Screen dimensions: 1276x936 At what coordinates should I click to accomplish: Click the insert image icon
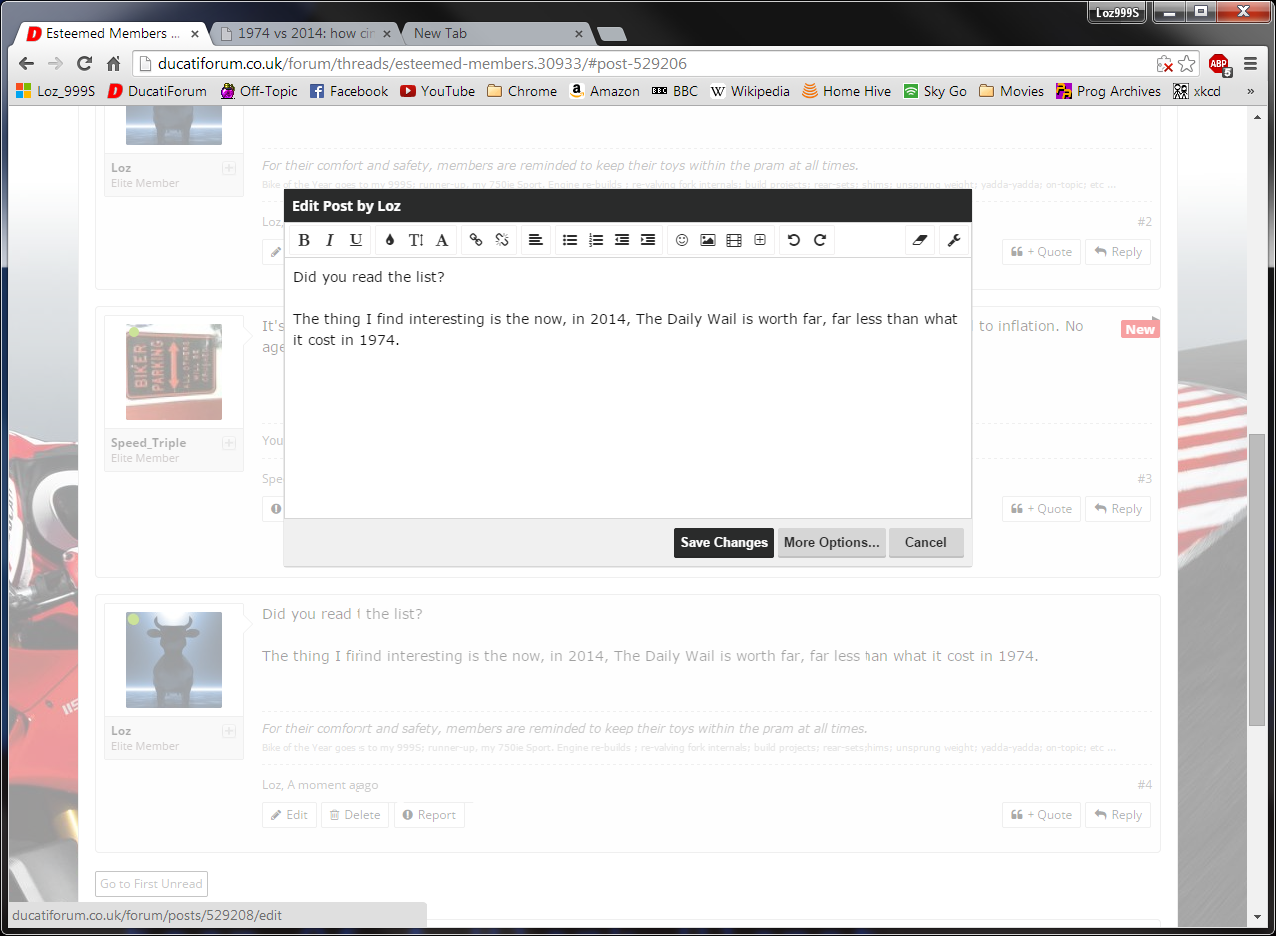pos(708,240)
